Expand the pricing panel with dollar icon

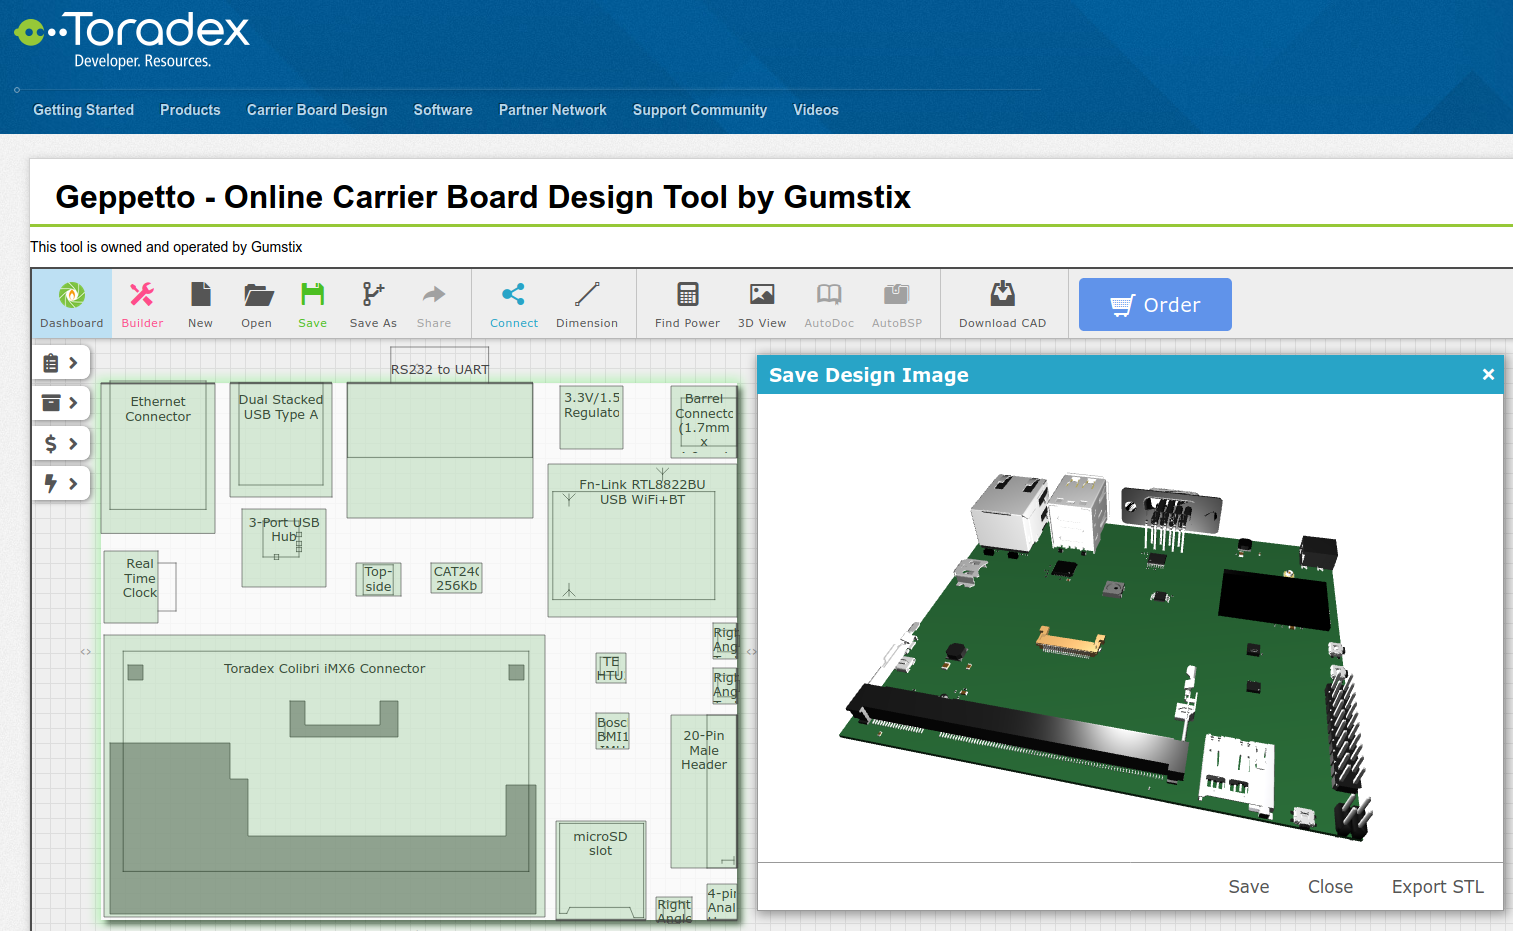(x=60, y=443)
